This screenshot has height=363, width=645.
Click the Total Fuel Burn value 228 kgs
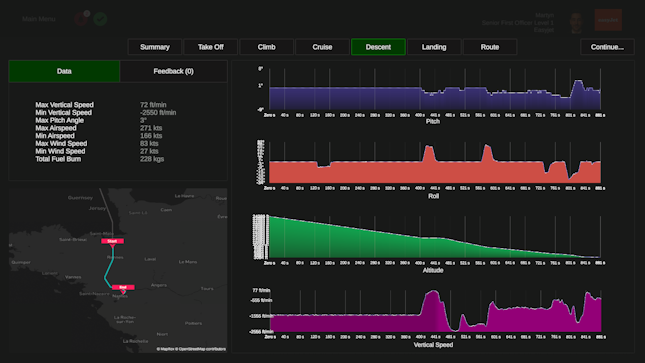point(152,159)
